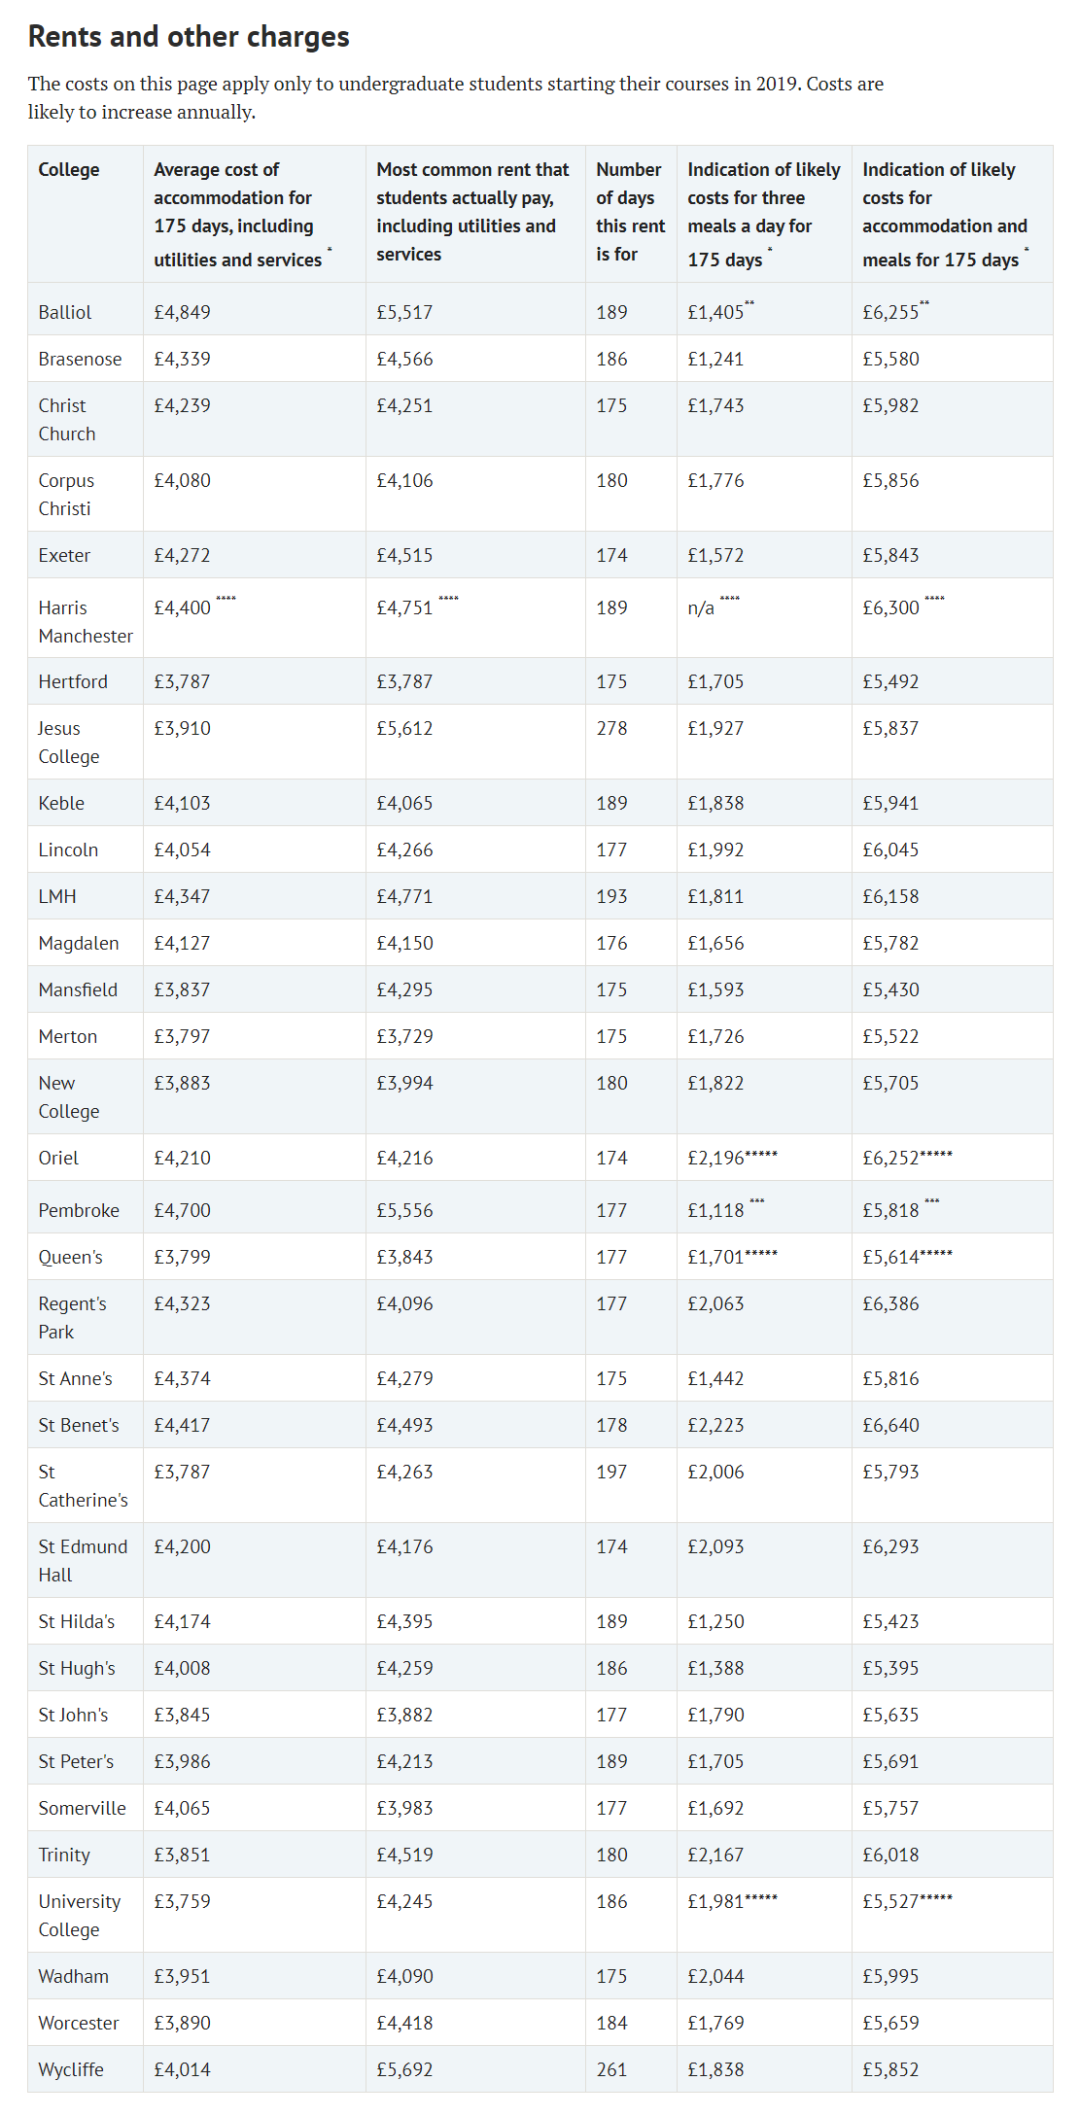Select the St Edmund Hall name cell
This screenshot has height=2116, width=1080.
click(x=83, y=1561)
